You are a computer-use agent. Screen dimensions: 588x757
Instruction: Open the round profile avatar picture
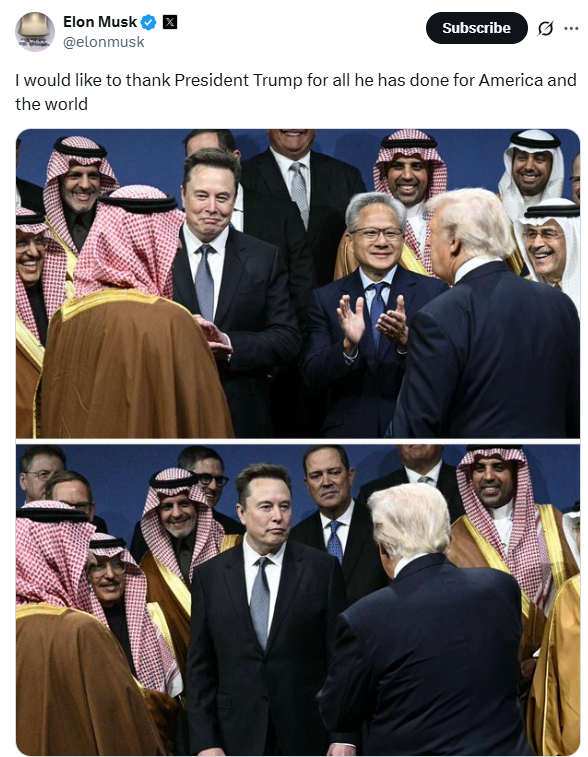point(35,31)
